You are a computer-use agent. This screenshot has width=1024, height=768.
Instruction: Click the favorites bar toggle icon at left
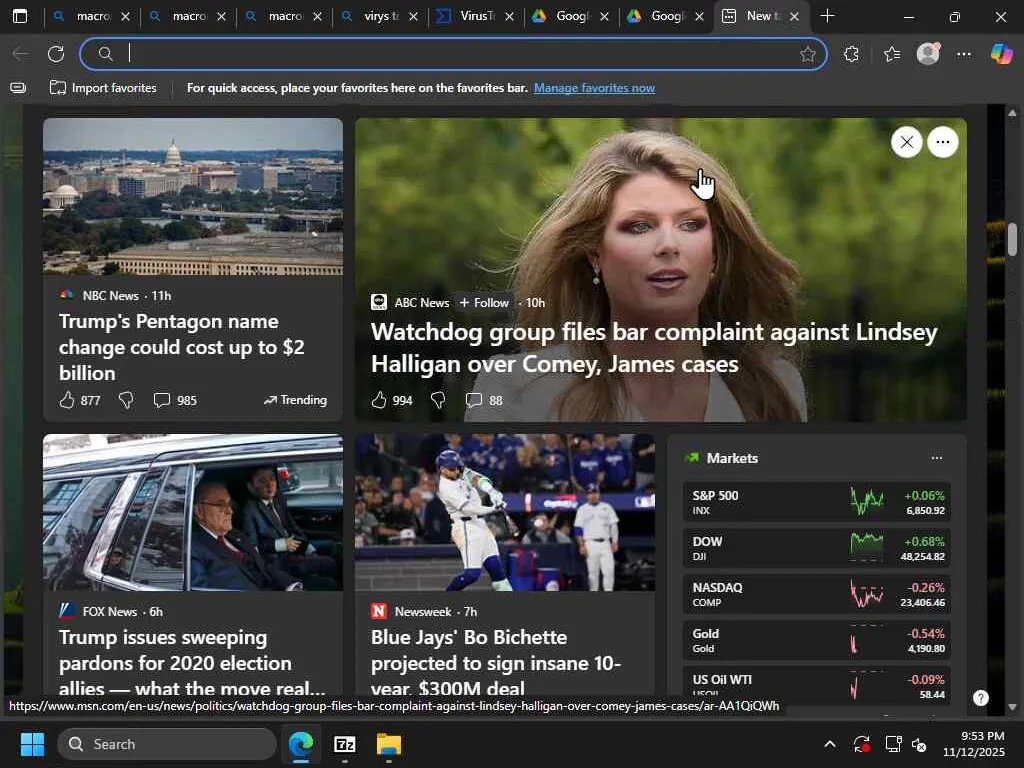pyautogui.click(x=18, y=88)
